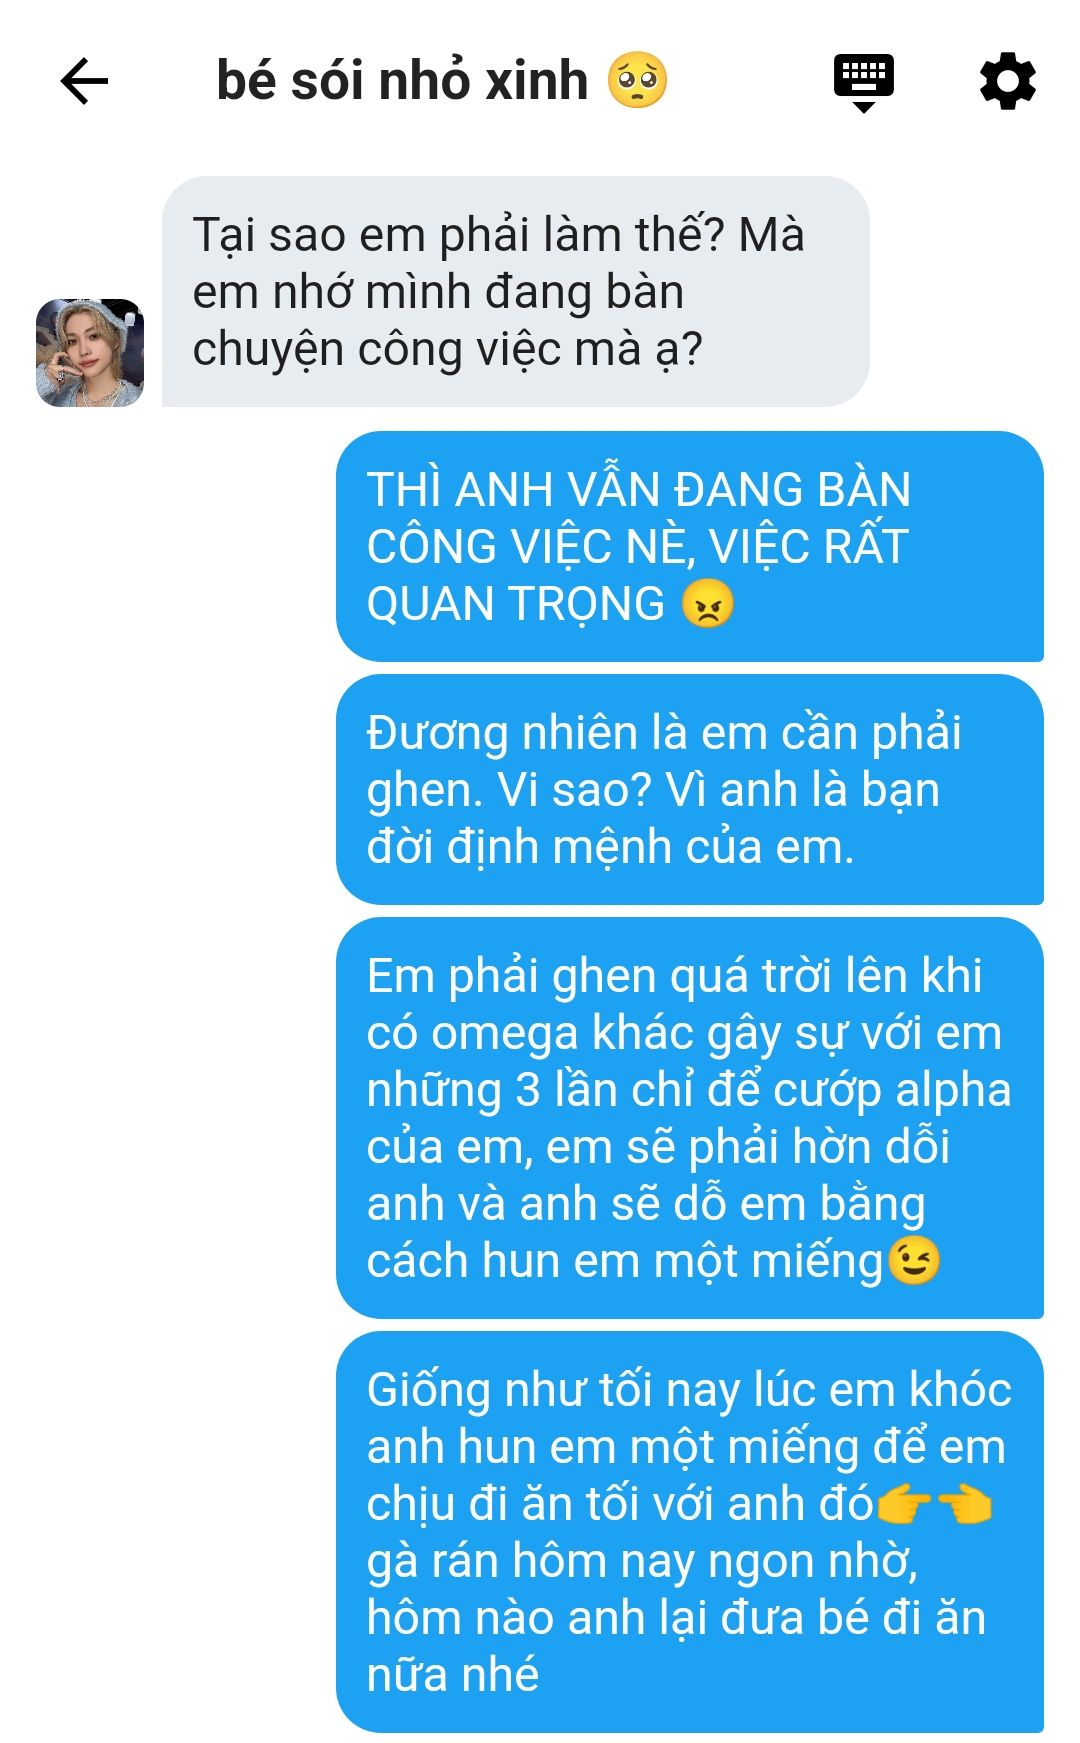Tap the winking face emoji in message
The width and height of the screenshot is (1080, 1743).
(914, 1261)
